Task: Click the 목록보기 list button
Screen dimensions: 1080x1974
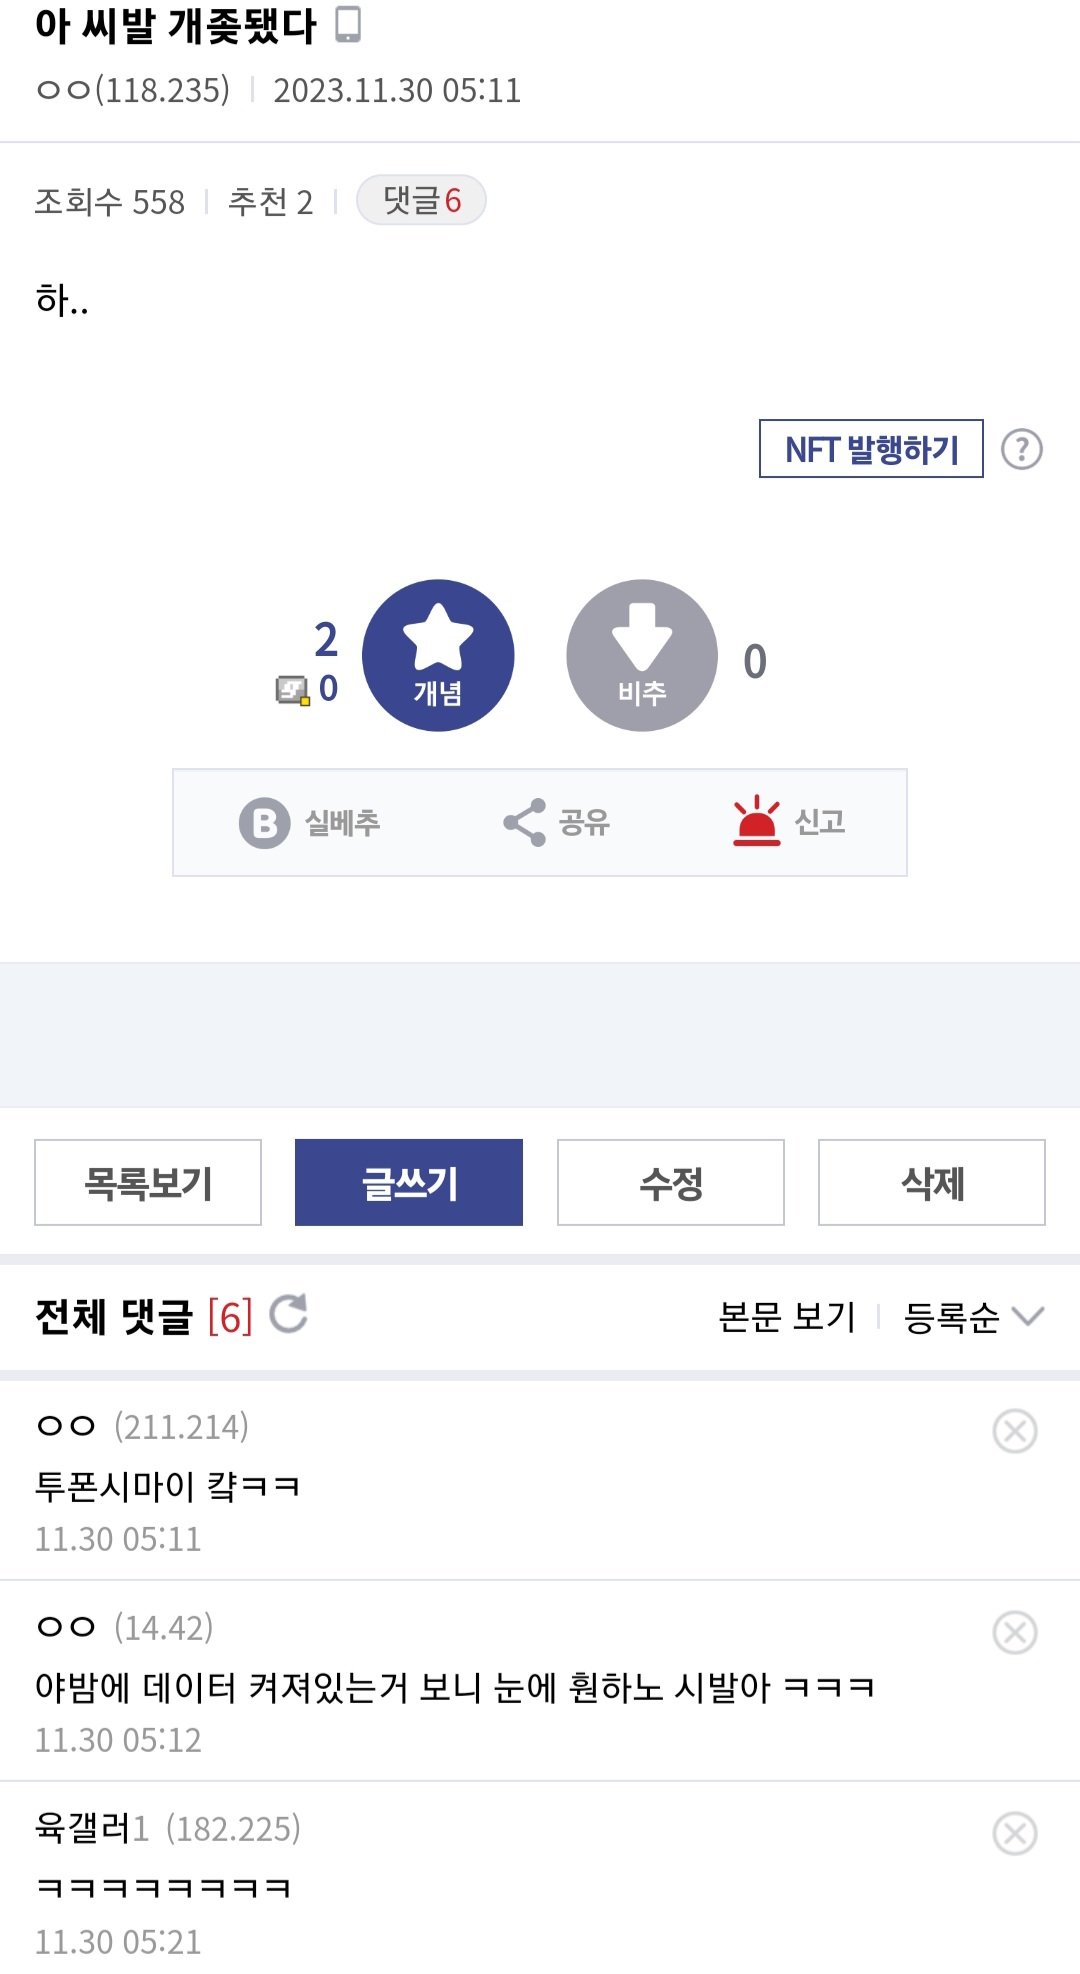Action: pos(148,1183)
